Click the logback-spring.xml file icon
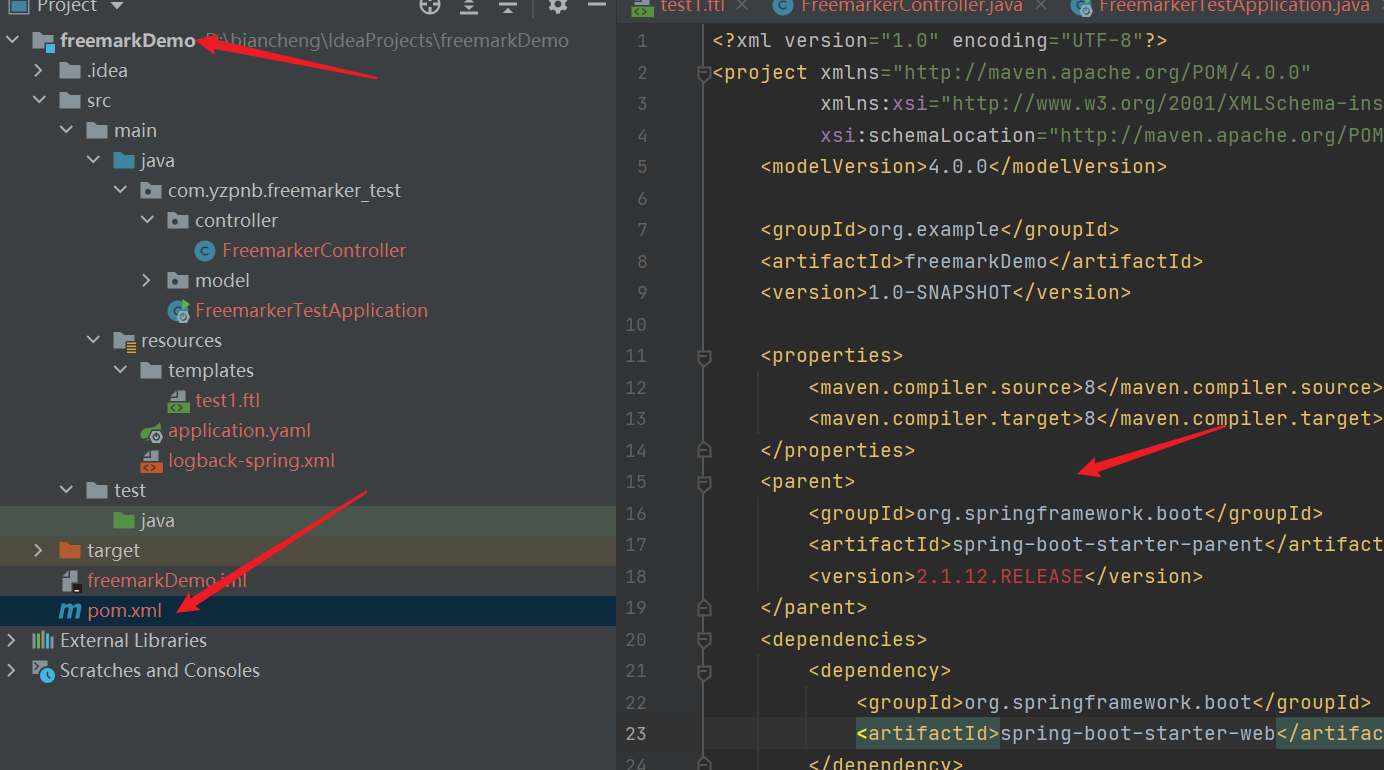The width and height of the screenshot is (1384, 770). click(x=152, y=461)
